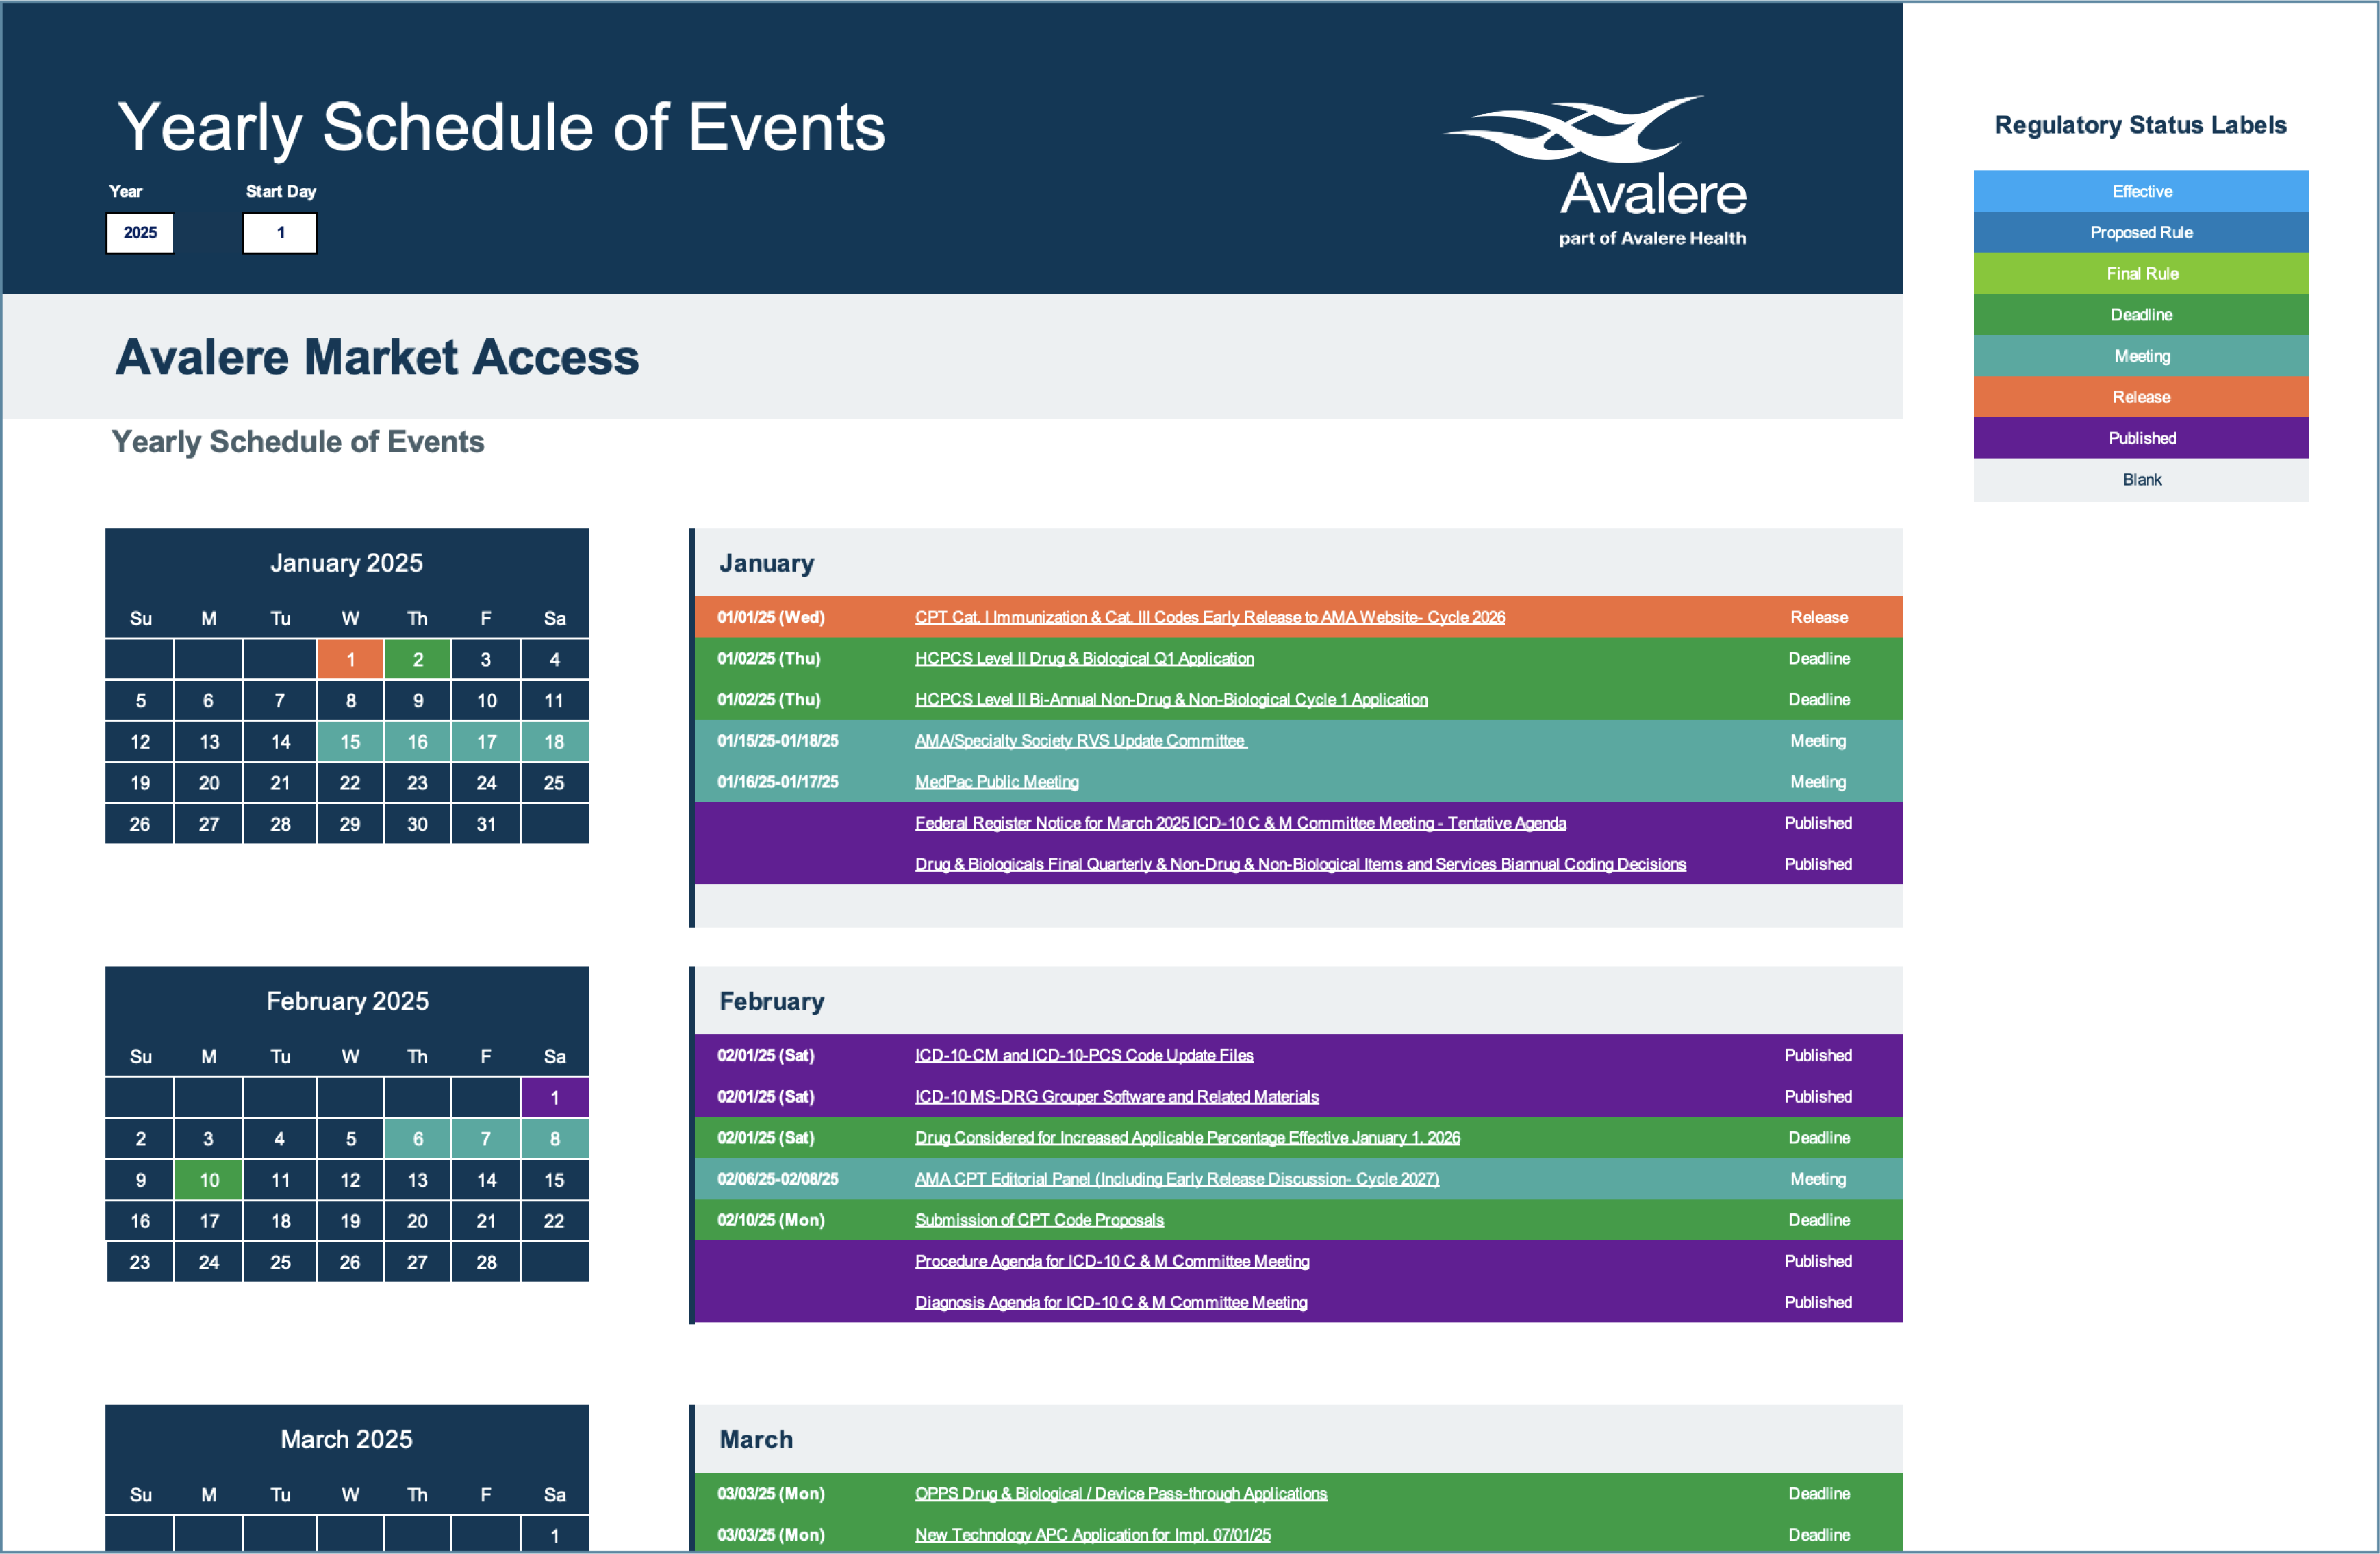Open AMA/Specialty Society RVS Update Committee link

point(1080,741)
